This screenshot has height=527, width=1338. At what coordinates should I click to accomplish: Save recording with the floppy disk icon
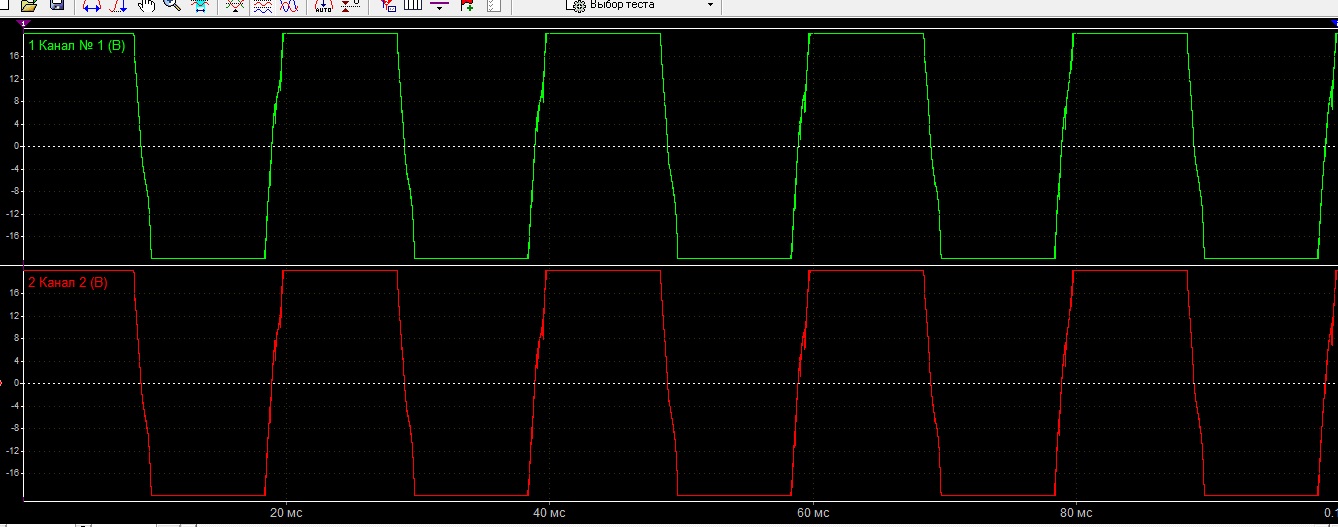tap(57, 5)
